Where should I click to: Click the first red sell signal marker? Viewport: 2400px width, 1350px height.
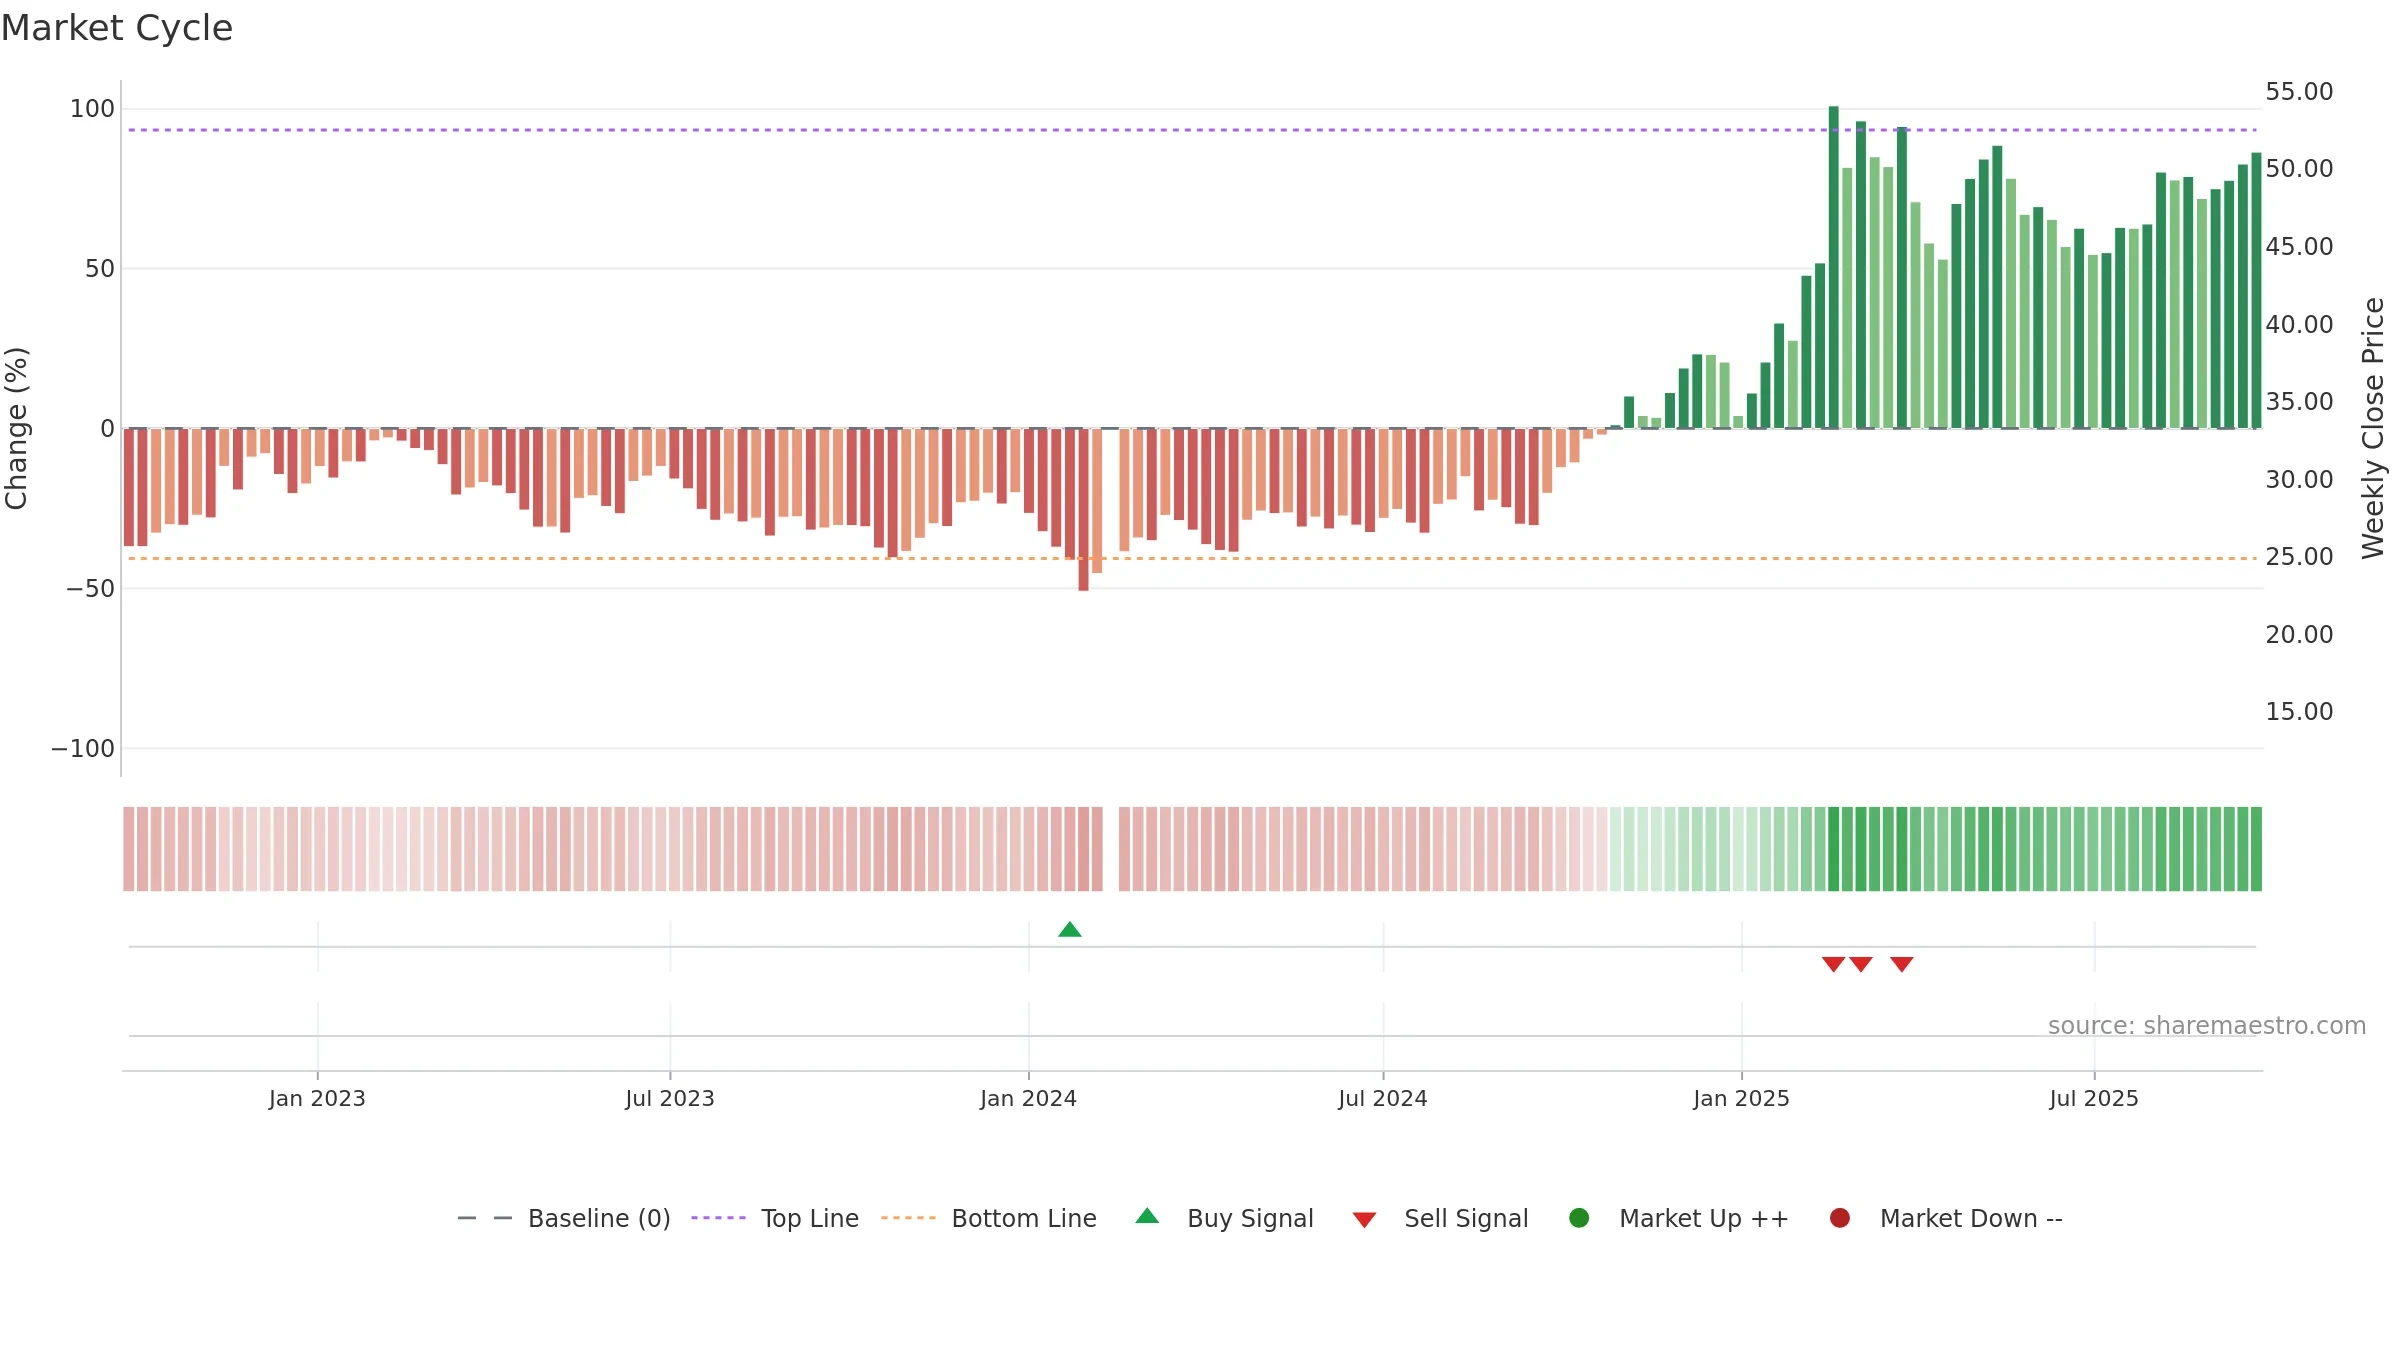point(1833,964)
